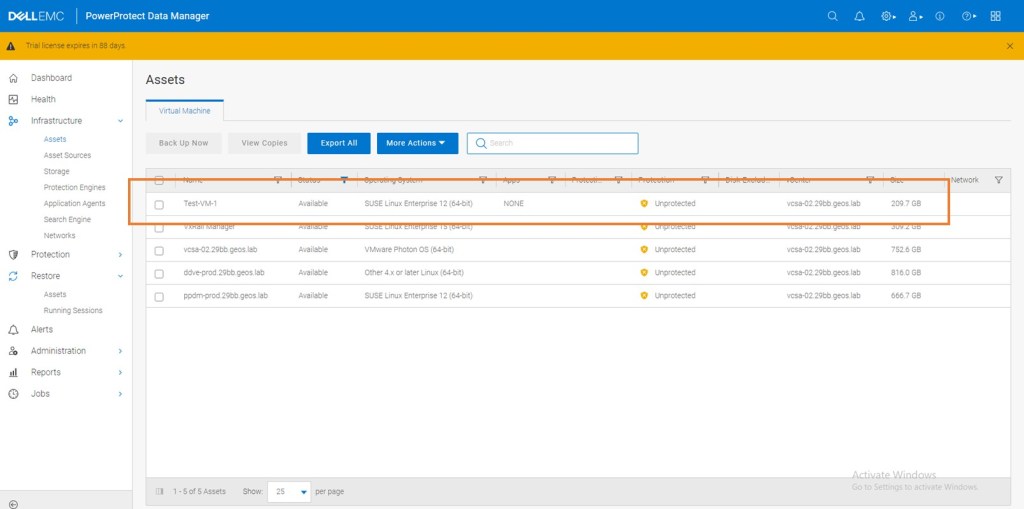Viewport: 1024px width, 509px height.
Task: Tick the ppdm-prod.29bb.geos.lab checkbox
Action: (159, 296)
